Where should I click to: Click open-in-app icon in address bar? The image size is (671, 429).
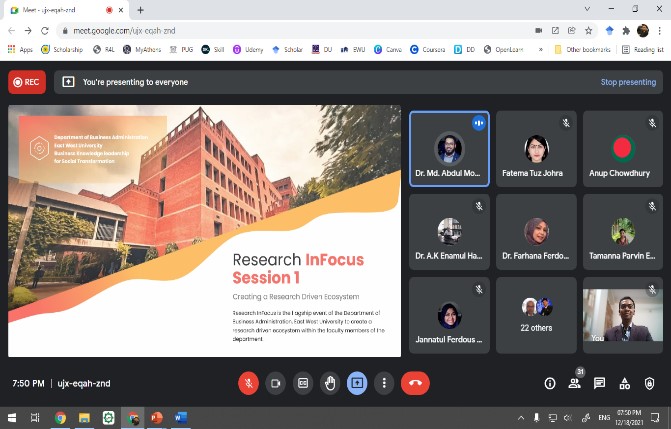tap(555, 30)
